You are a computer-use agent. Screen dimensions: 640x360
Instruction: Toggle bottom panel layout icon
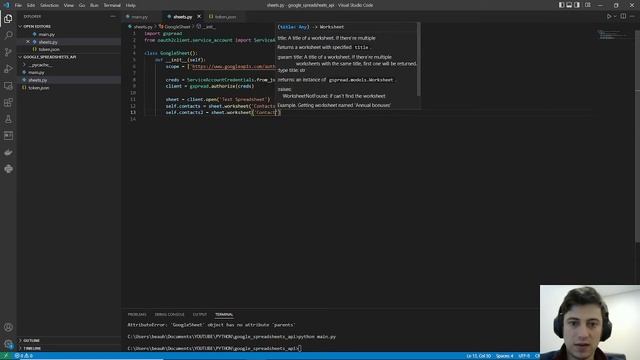[569, 5]
